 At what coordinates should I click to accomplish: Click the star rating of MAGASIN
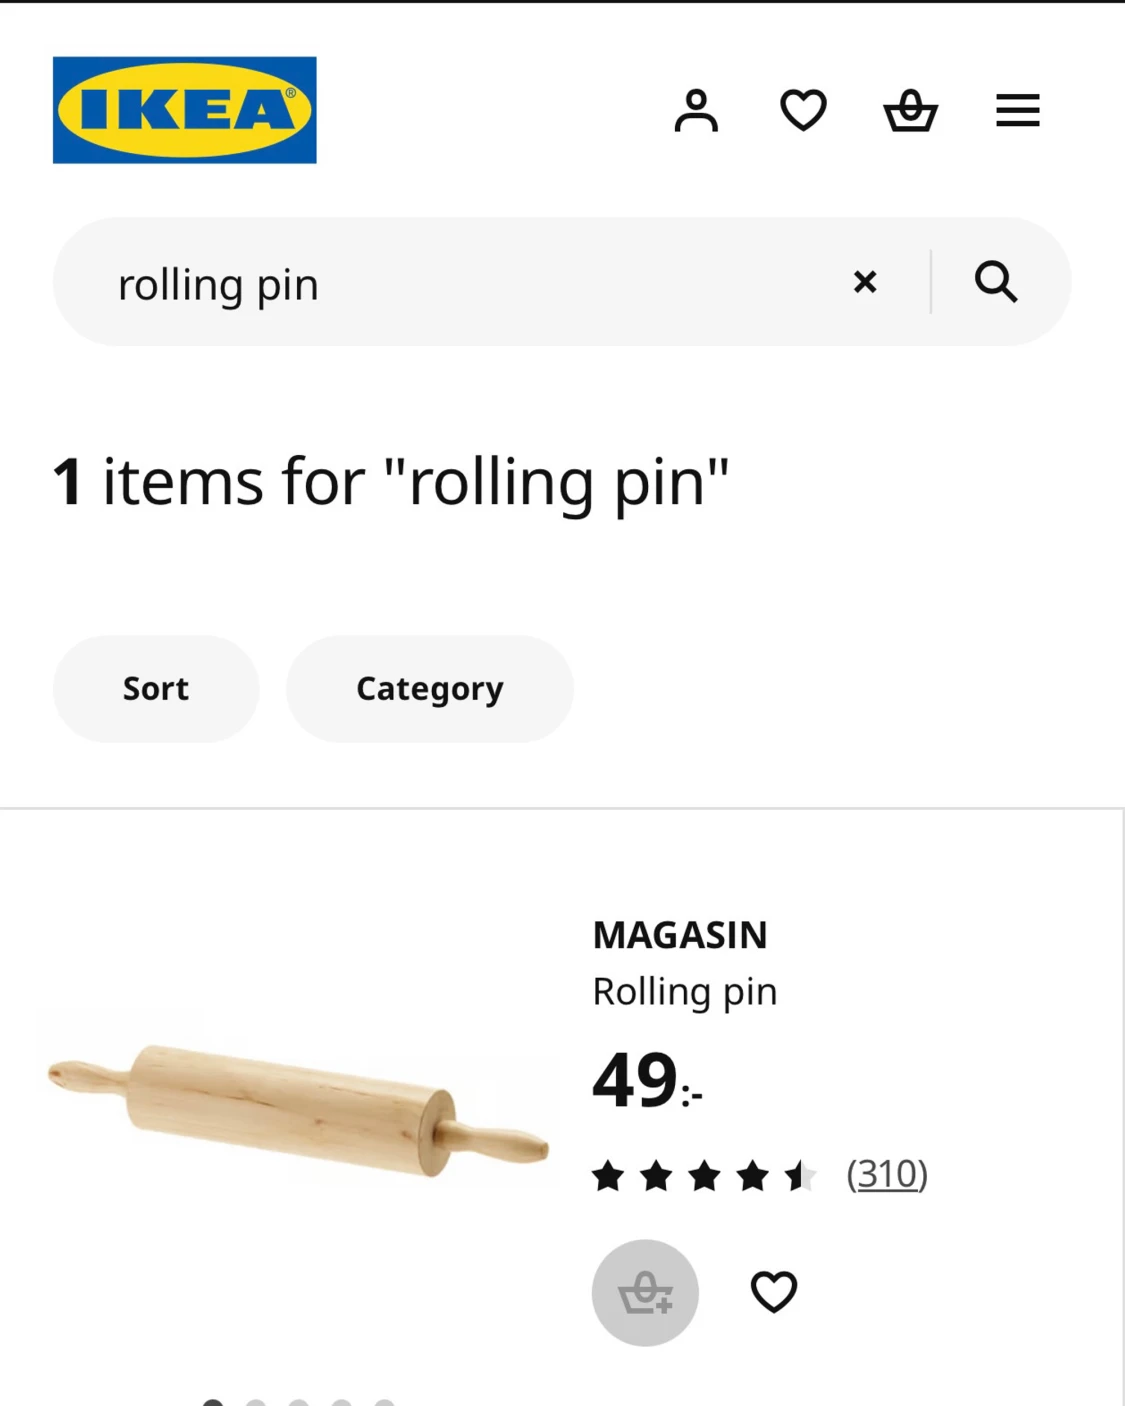704,1176
